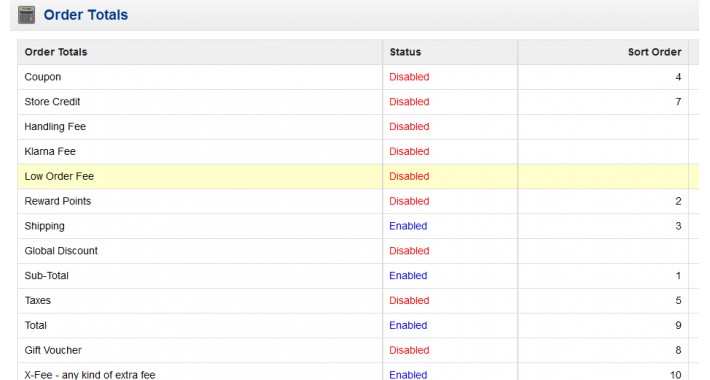Viewport: 710px width, 380px height.
Task: Click sort order 4 in Coupon row
Action: (678, 77)
